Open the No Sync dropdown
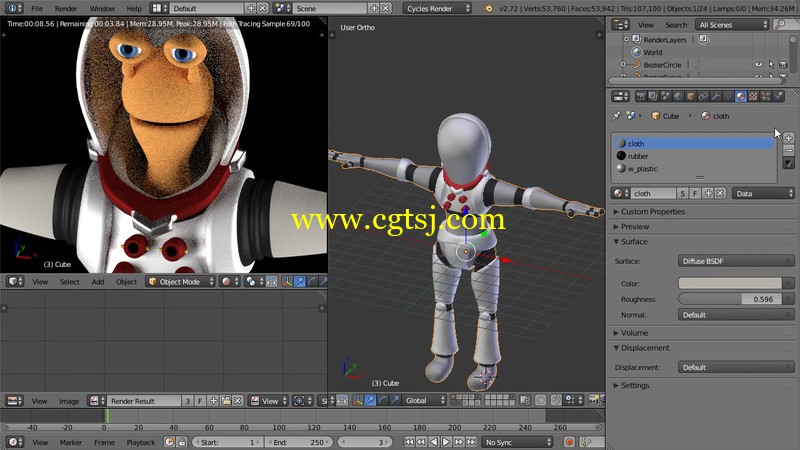Viewport: 800px width, 450px height. (517, 442)
